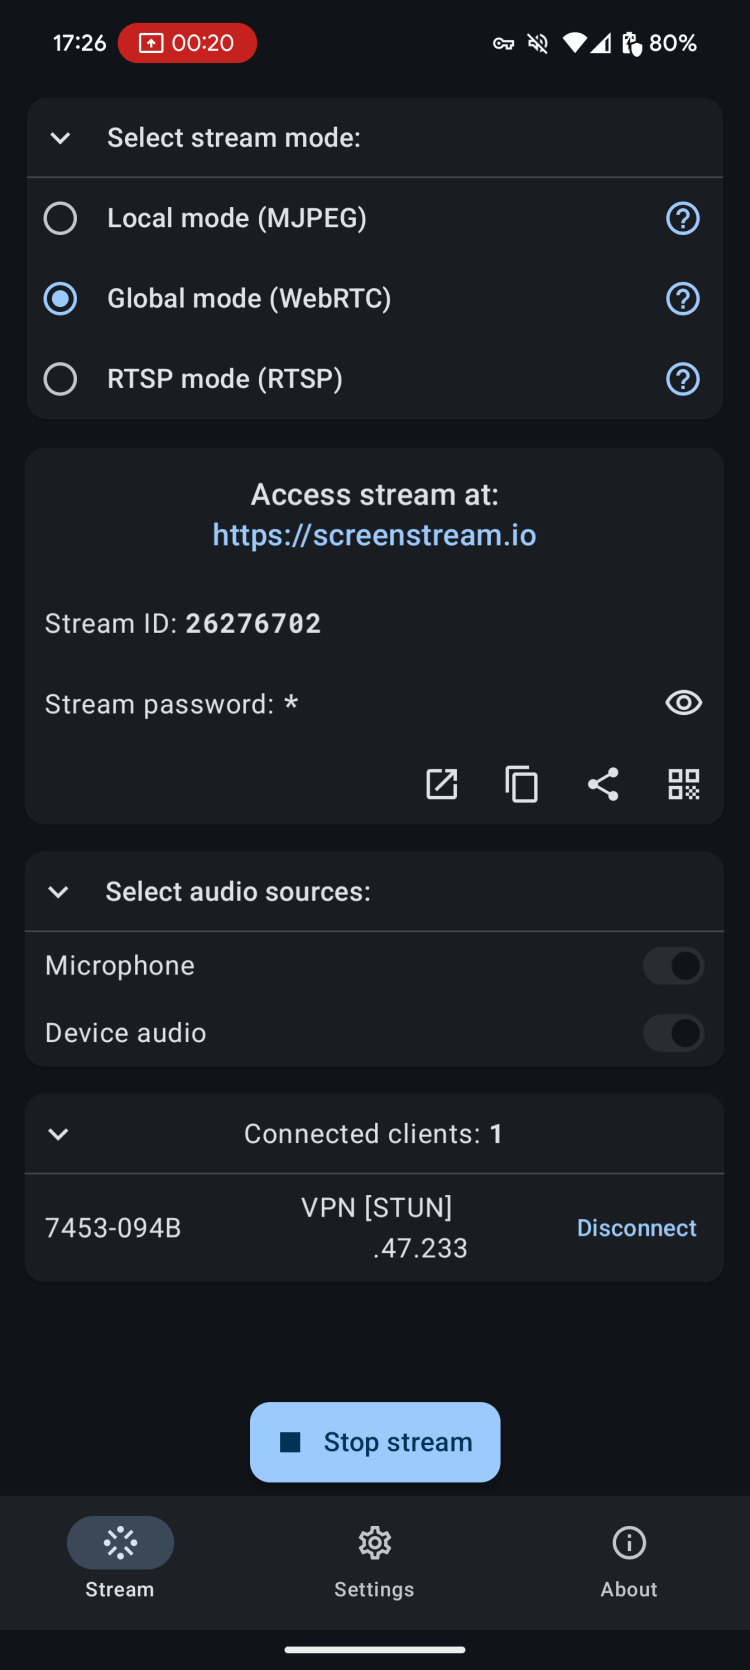Screen dimensions: 750x1670
Task: Open help for RTSP mode
Action: click(683, 379)
